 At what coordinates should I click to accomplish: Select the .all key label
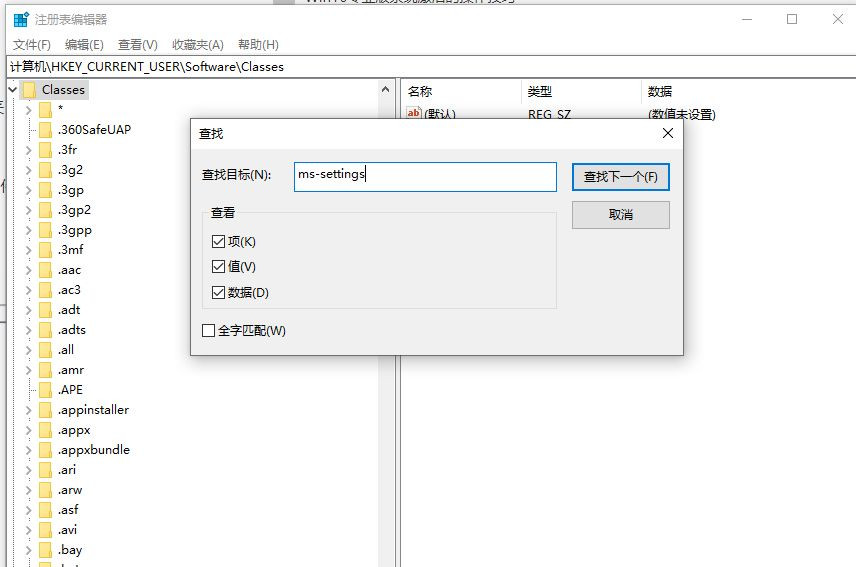(x=66, y=350)
